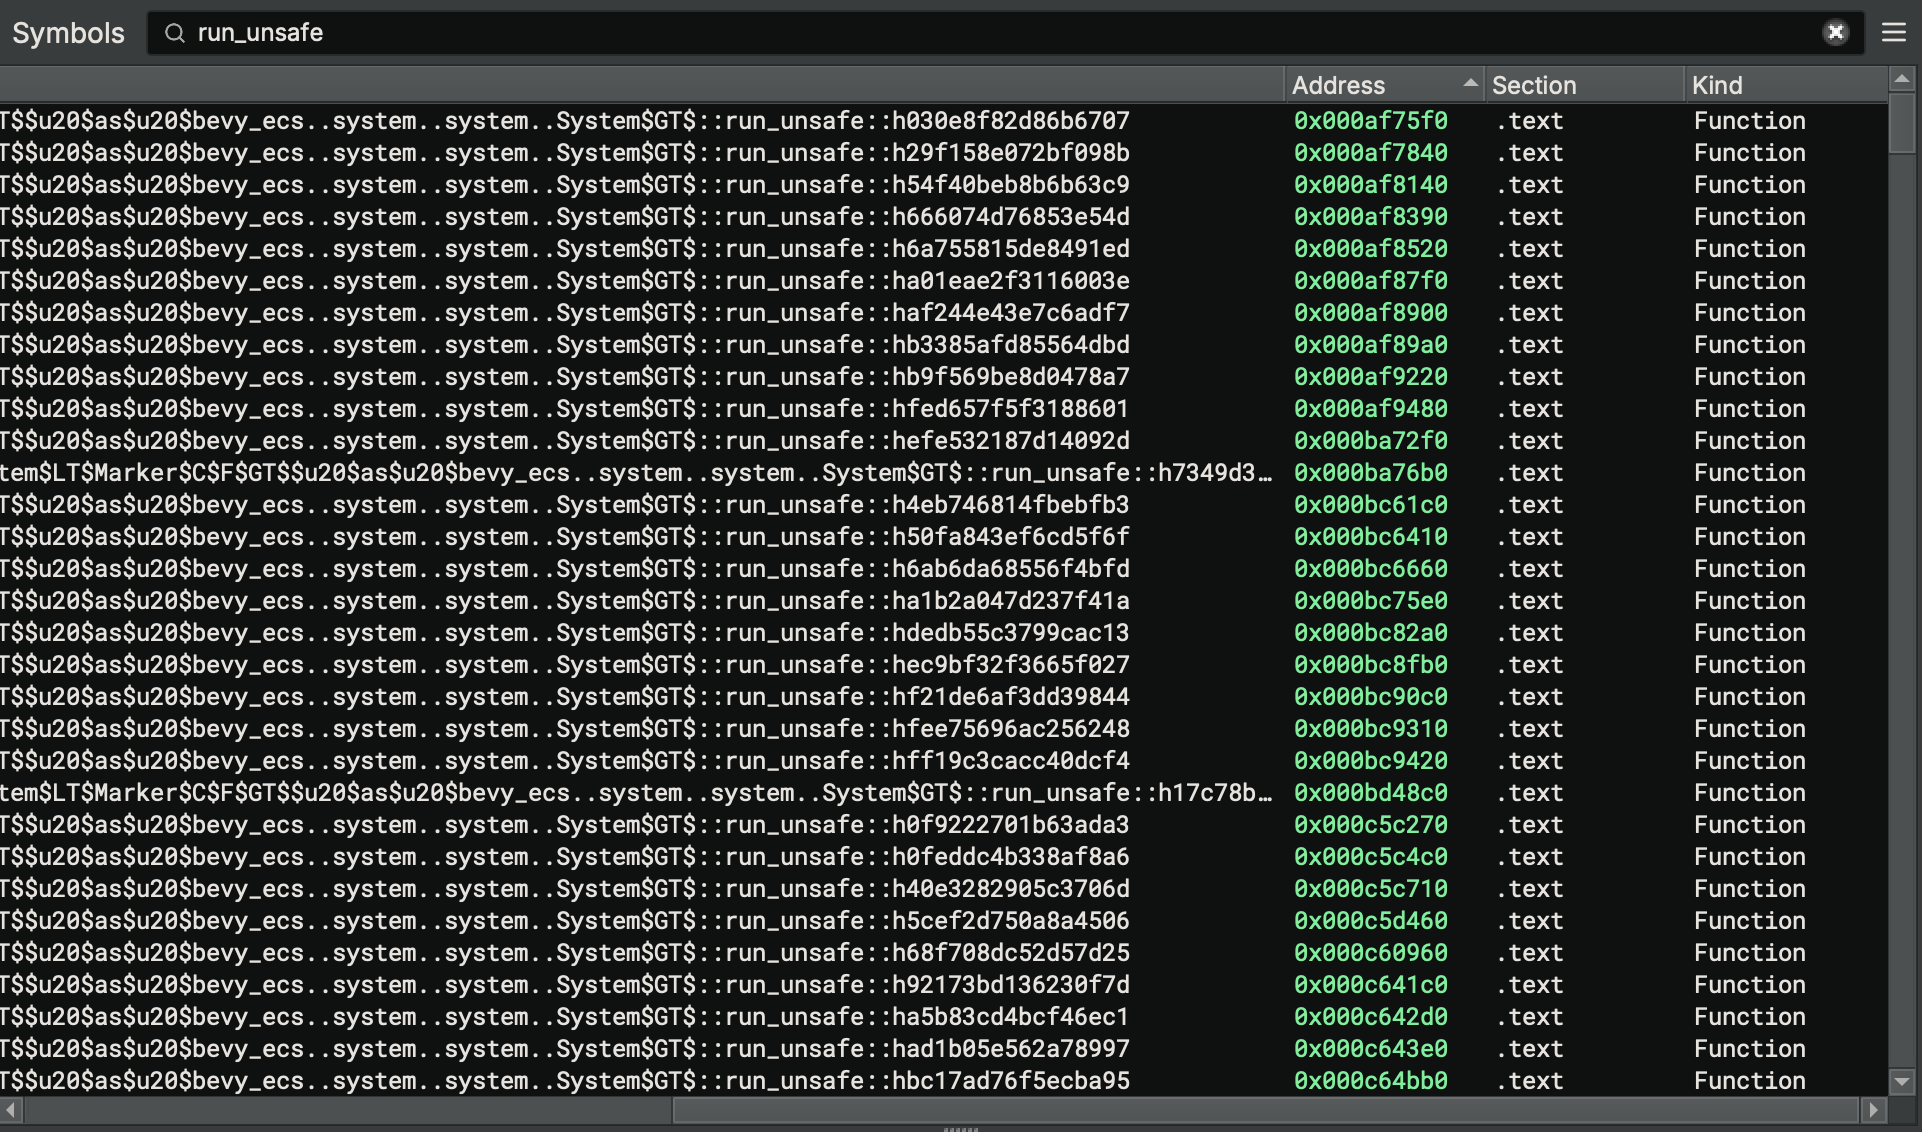Click .text section of 0x000bc6410 row
Image resolution: width=1922 pixels, height=1132 pixels.
pos(1529,537)
